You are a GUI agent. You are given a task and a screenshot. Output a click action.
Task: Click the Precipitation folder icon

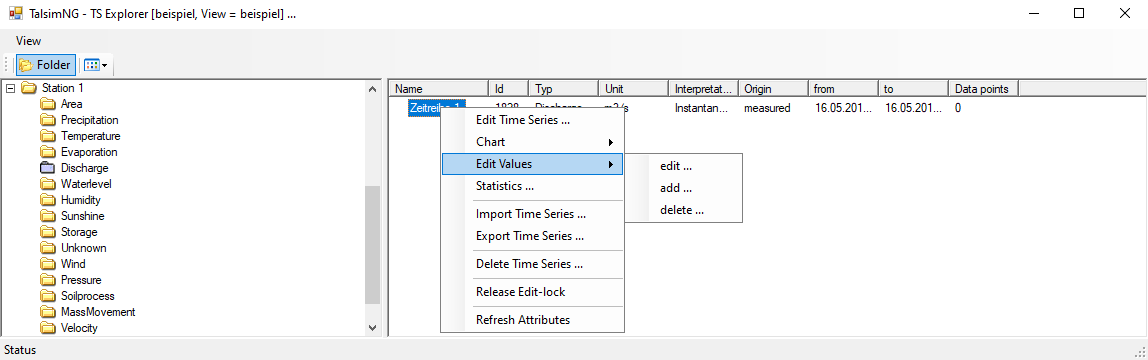pos(48,120)
